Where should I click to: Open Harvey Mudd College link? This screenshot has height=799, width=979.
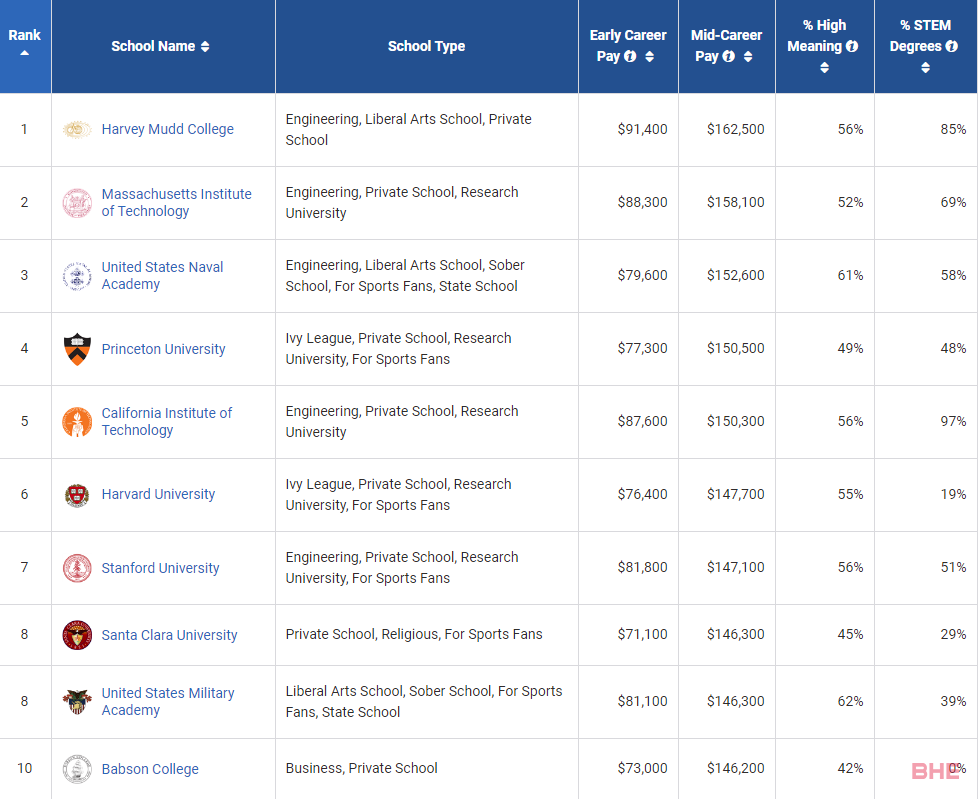(167, 129)
